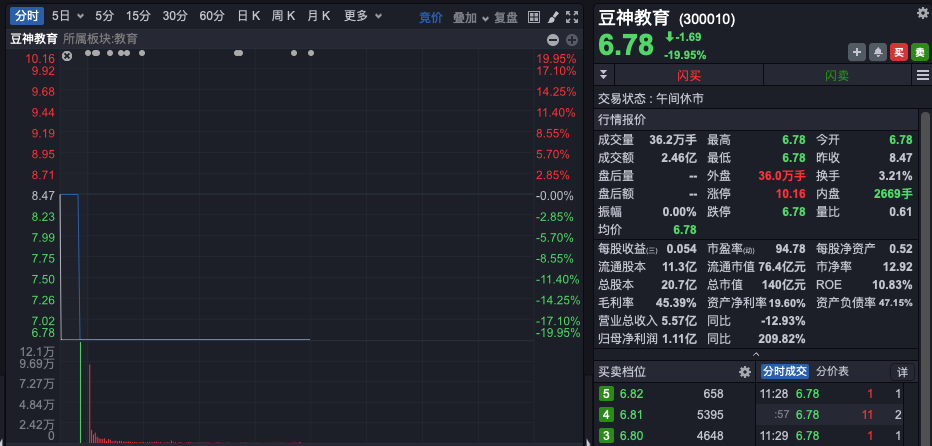Click the 闪买 quick buy button
Image resolution: width=932 pixels, height=446 pixels.
click(x=689, y=75)
